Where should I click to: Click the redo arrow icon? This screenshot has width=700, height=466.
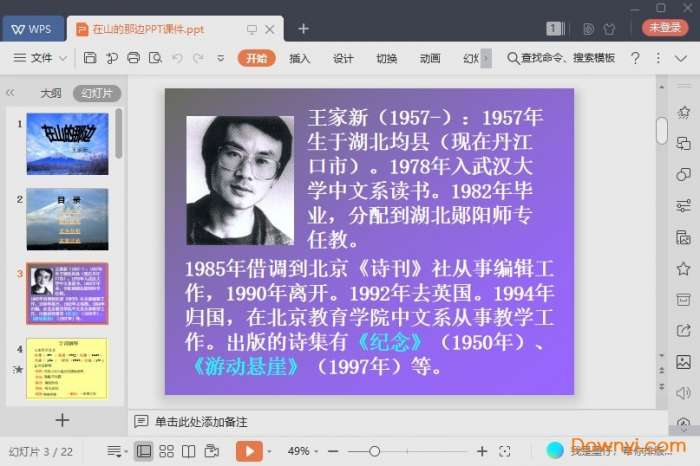point(199,58)
